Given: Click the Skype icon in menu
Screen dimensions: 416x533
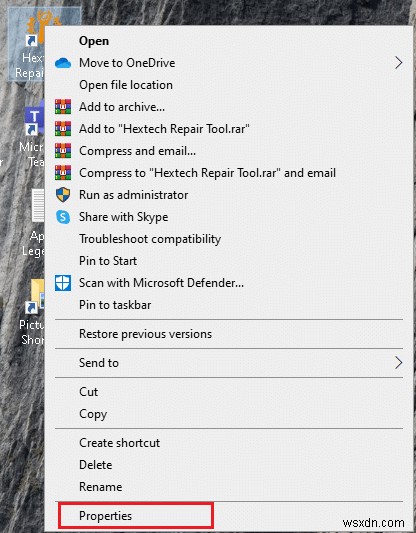Looking at the screenshot, I should [x=63, y=217].
